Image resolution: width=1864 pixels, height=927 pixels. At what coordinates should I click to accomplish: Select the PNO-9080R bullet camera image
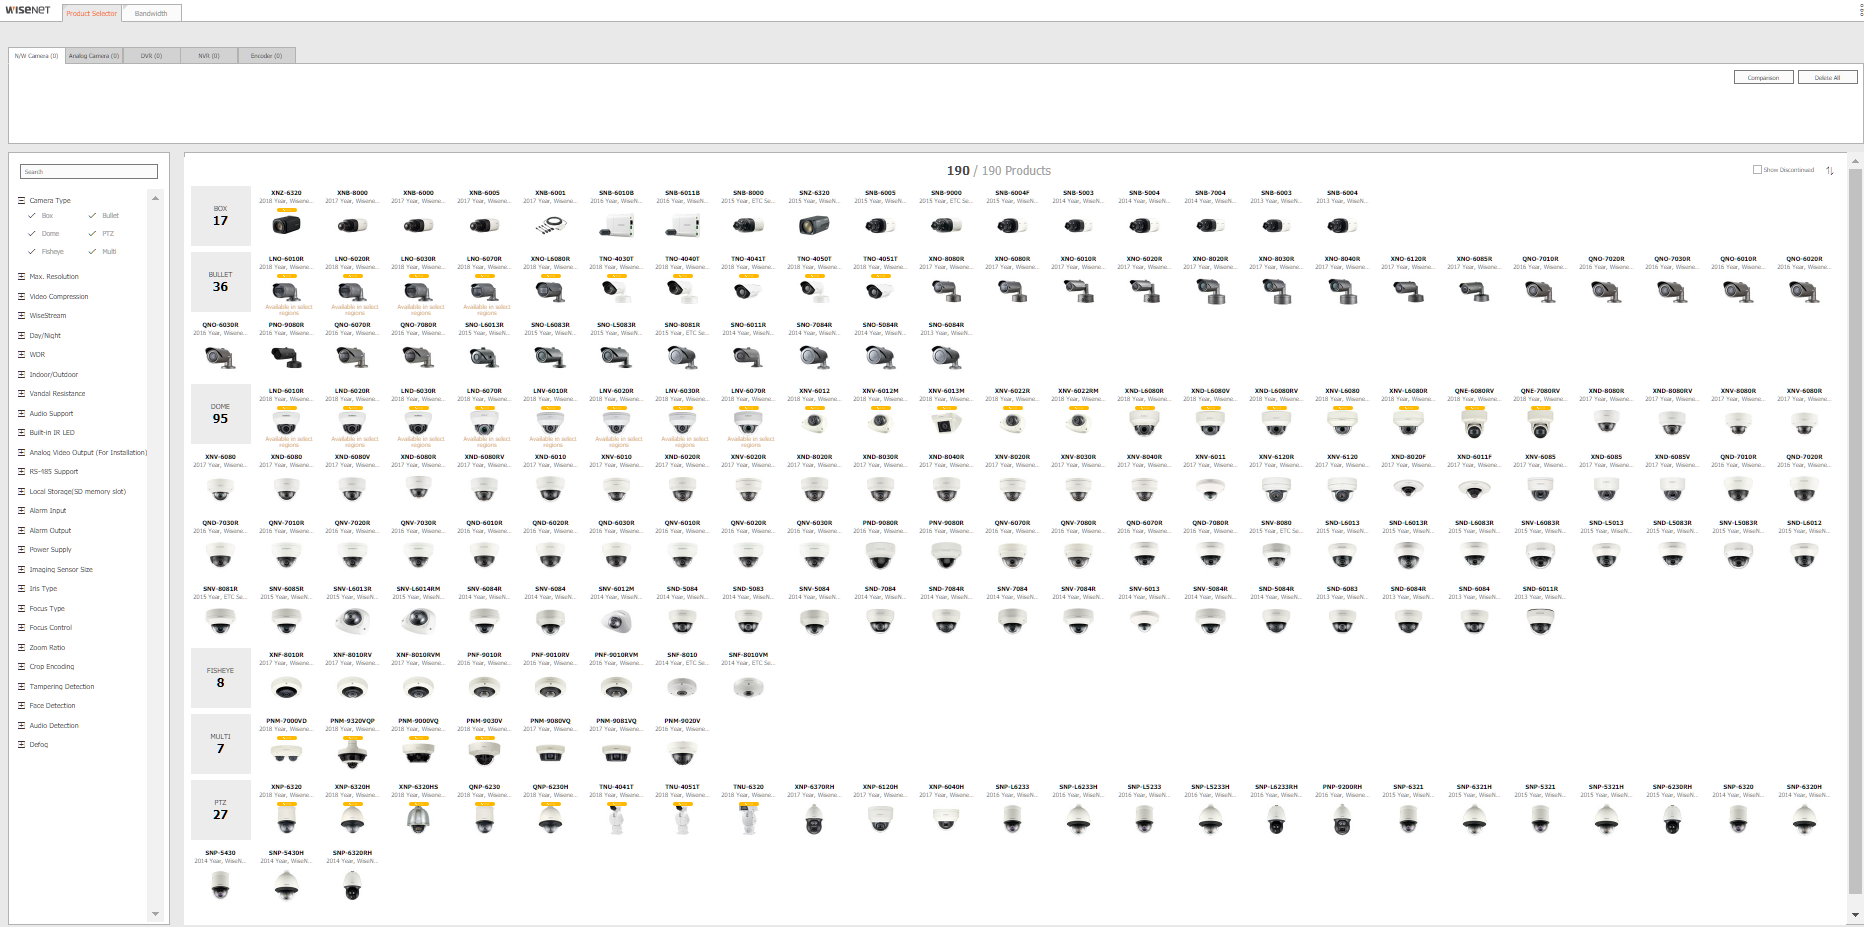point(286,357)
